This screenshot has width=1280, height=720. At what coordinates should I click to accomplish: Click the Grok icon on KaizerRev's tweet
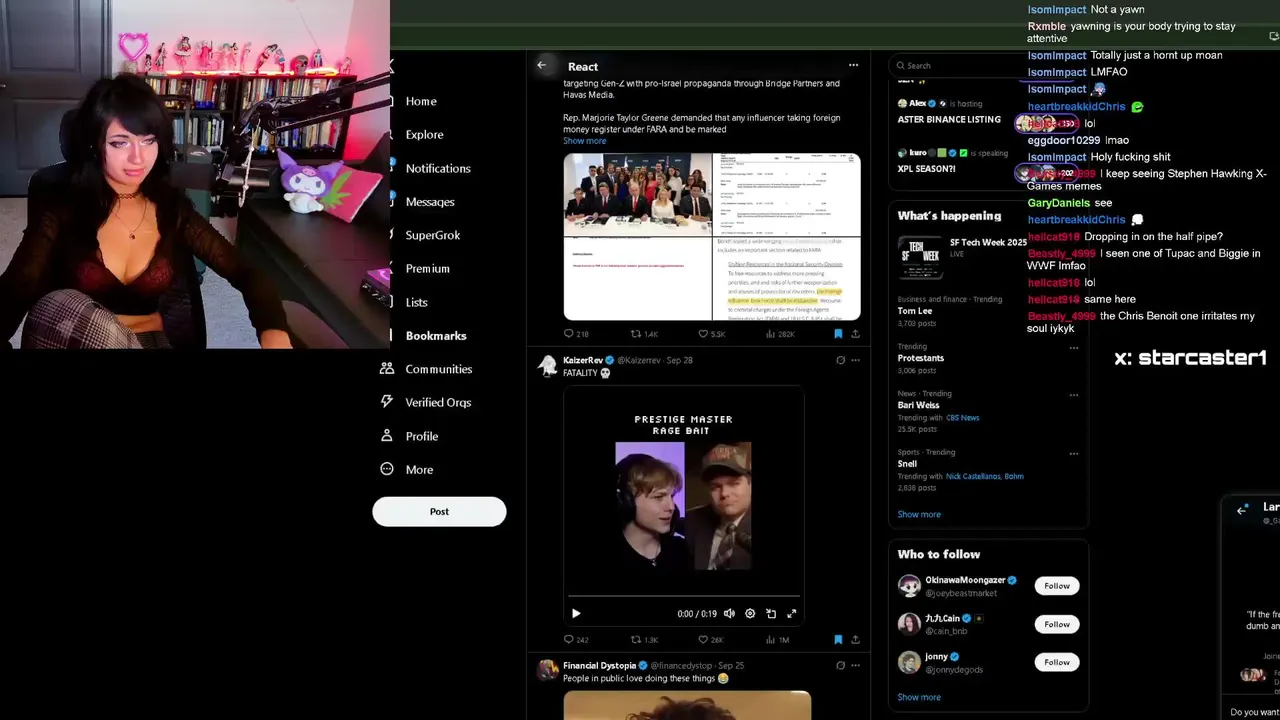tap(840, 360)
